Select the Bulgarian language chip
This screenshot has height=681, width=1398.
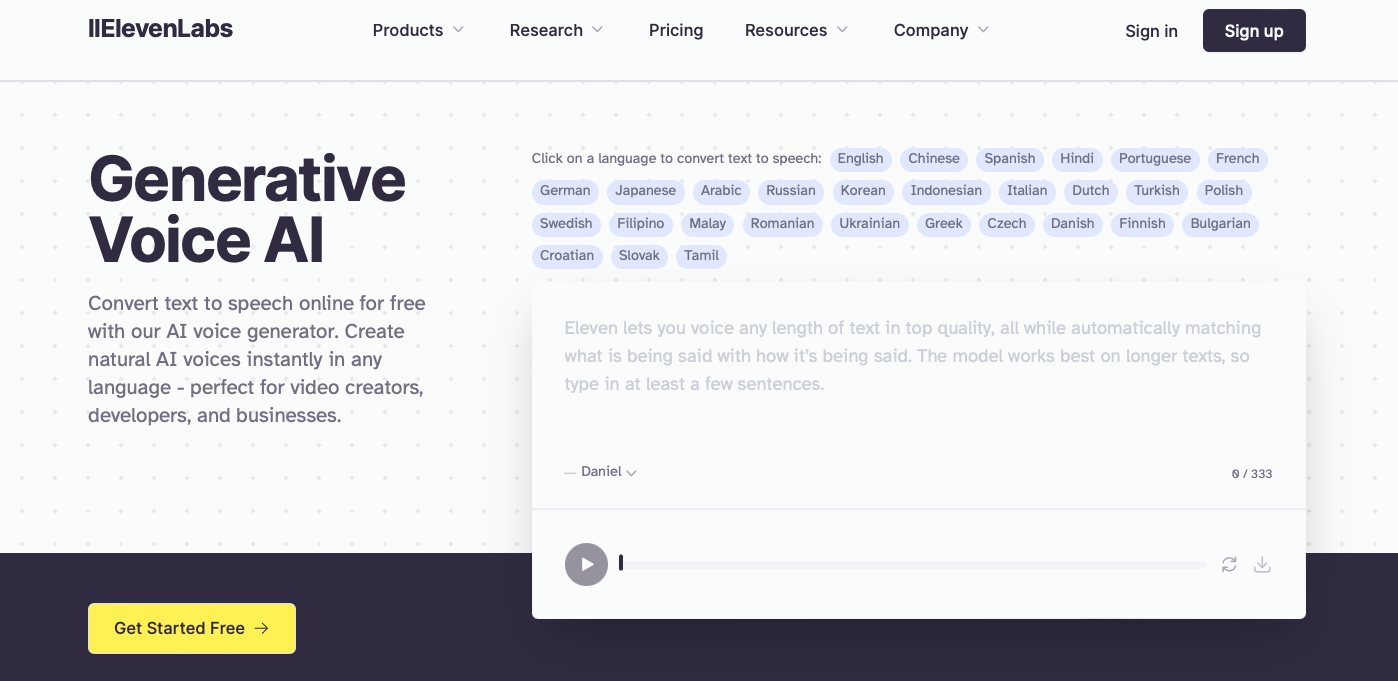pyautogui.click(x=1220, y=224)
